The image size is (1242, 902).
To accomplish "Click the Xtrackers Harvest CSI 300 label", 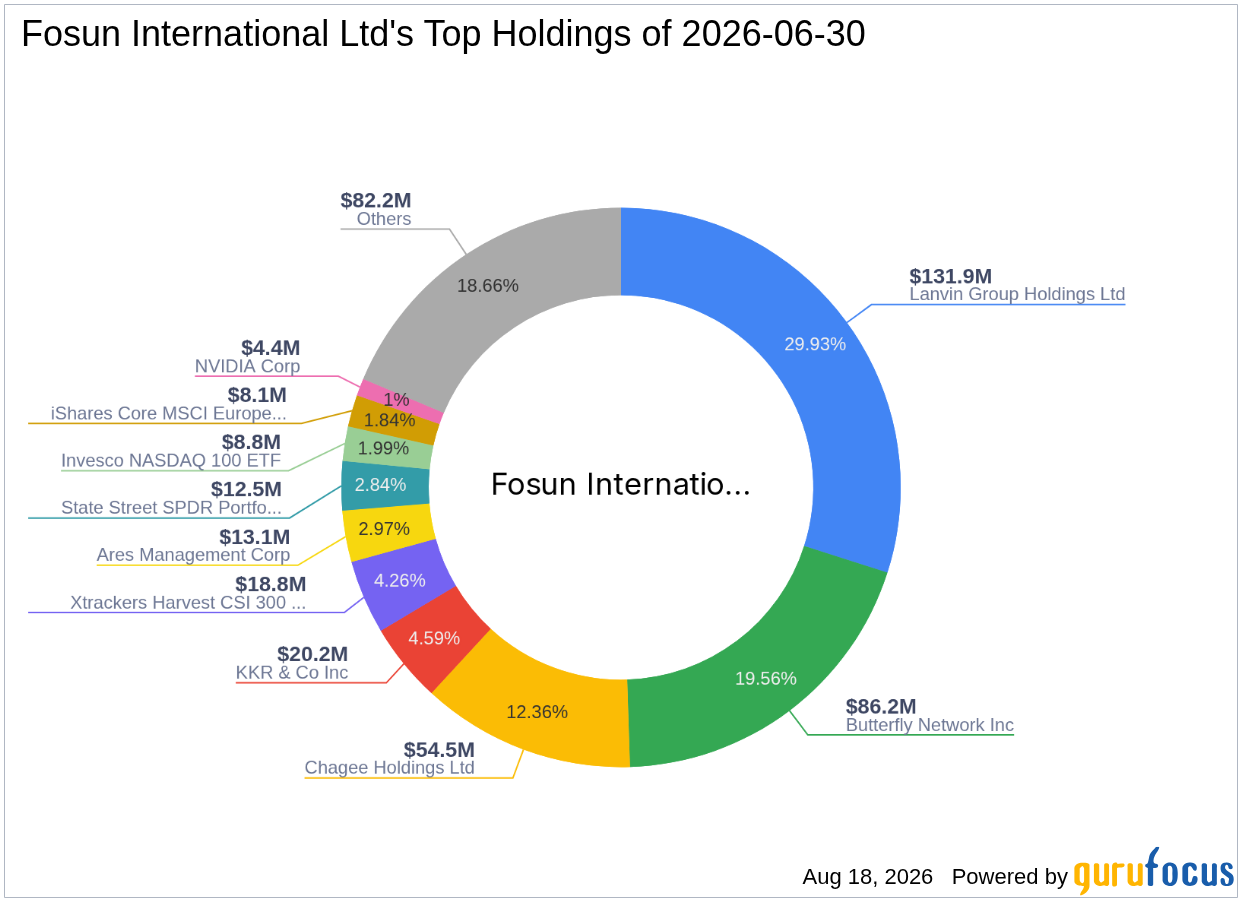I will (x=188, y=603).
